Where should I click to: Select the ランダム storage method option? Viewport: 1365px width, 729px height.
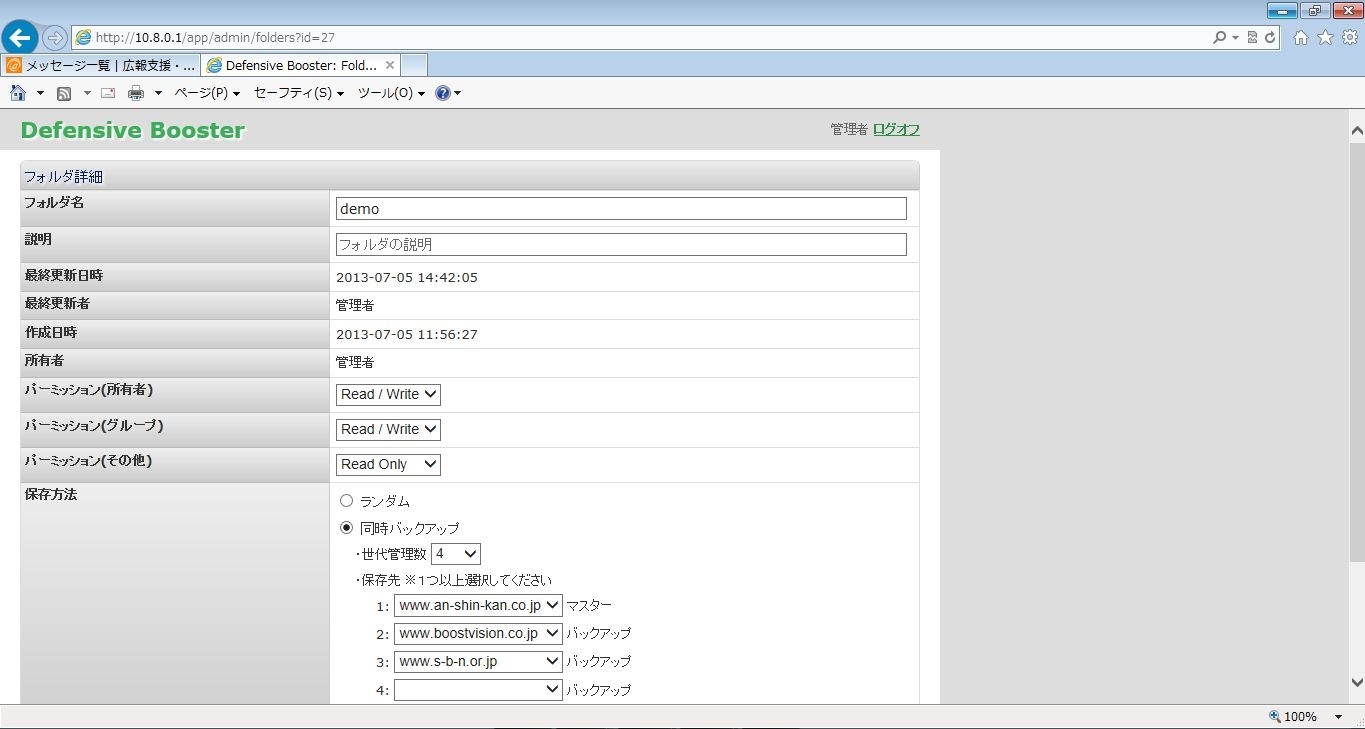point(346,500)
